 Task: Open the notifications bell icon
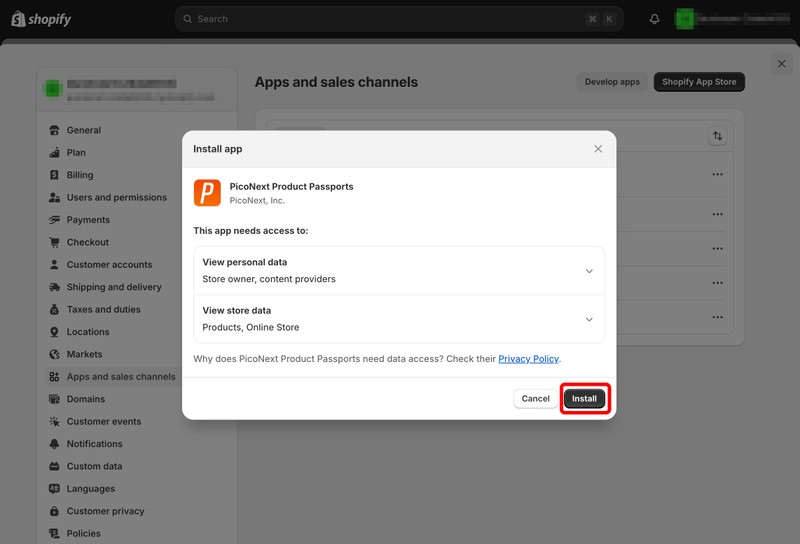tap(655, 19)
